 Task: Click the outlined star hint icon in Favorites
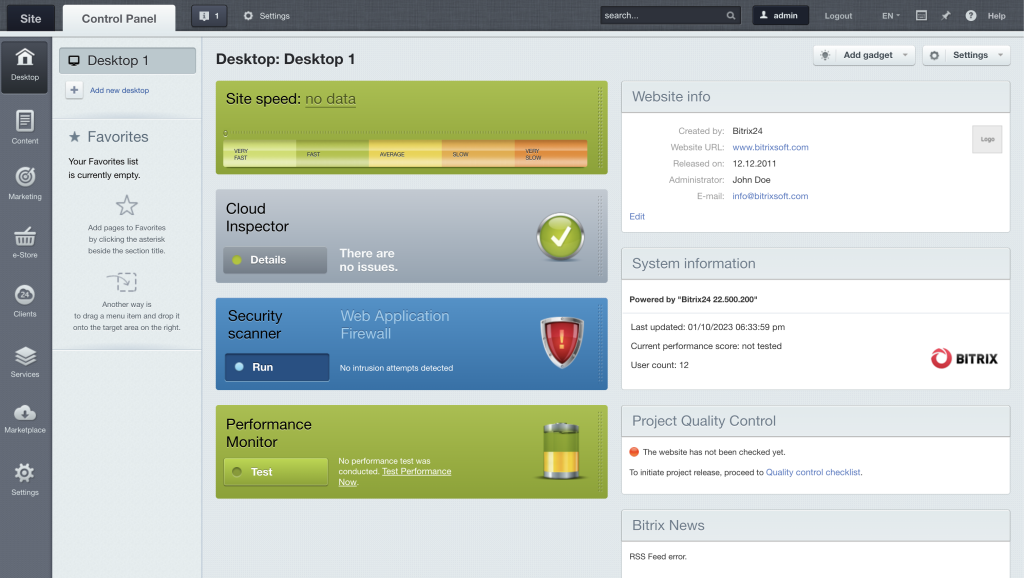click(127, 206)
